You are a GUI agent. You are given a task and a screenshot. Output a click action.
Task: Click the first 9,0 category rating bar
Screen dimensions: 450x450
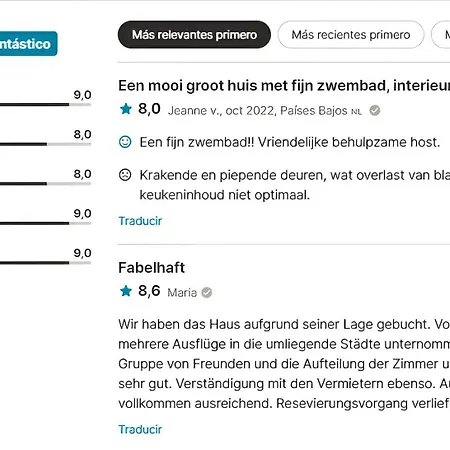pyautogui.click(x=45, y=105)
